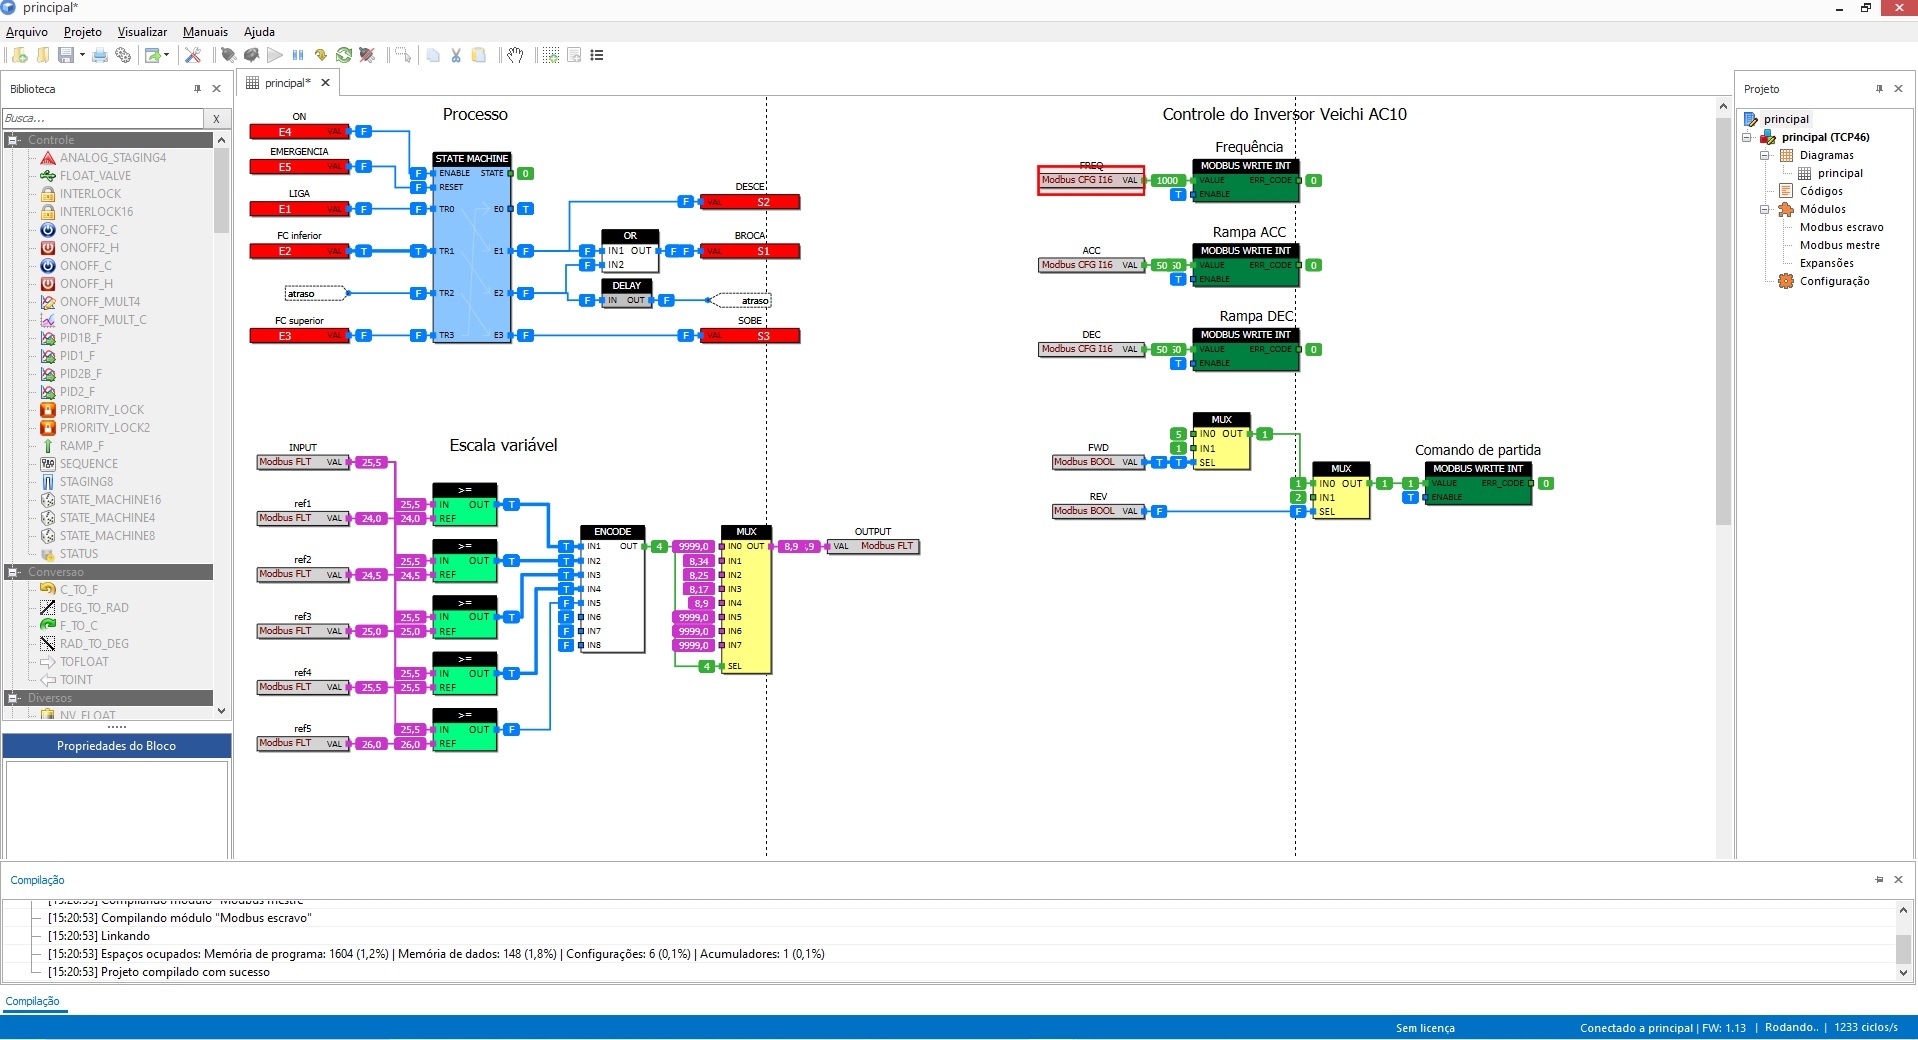The width and height of the screenshot is (1918, 1040).
Task: Click the connect plug icon
Action: click(x=228, y=55)
